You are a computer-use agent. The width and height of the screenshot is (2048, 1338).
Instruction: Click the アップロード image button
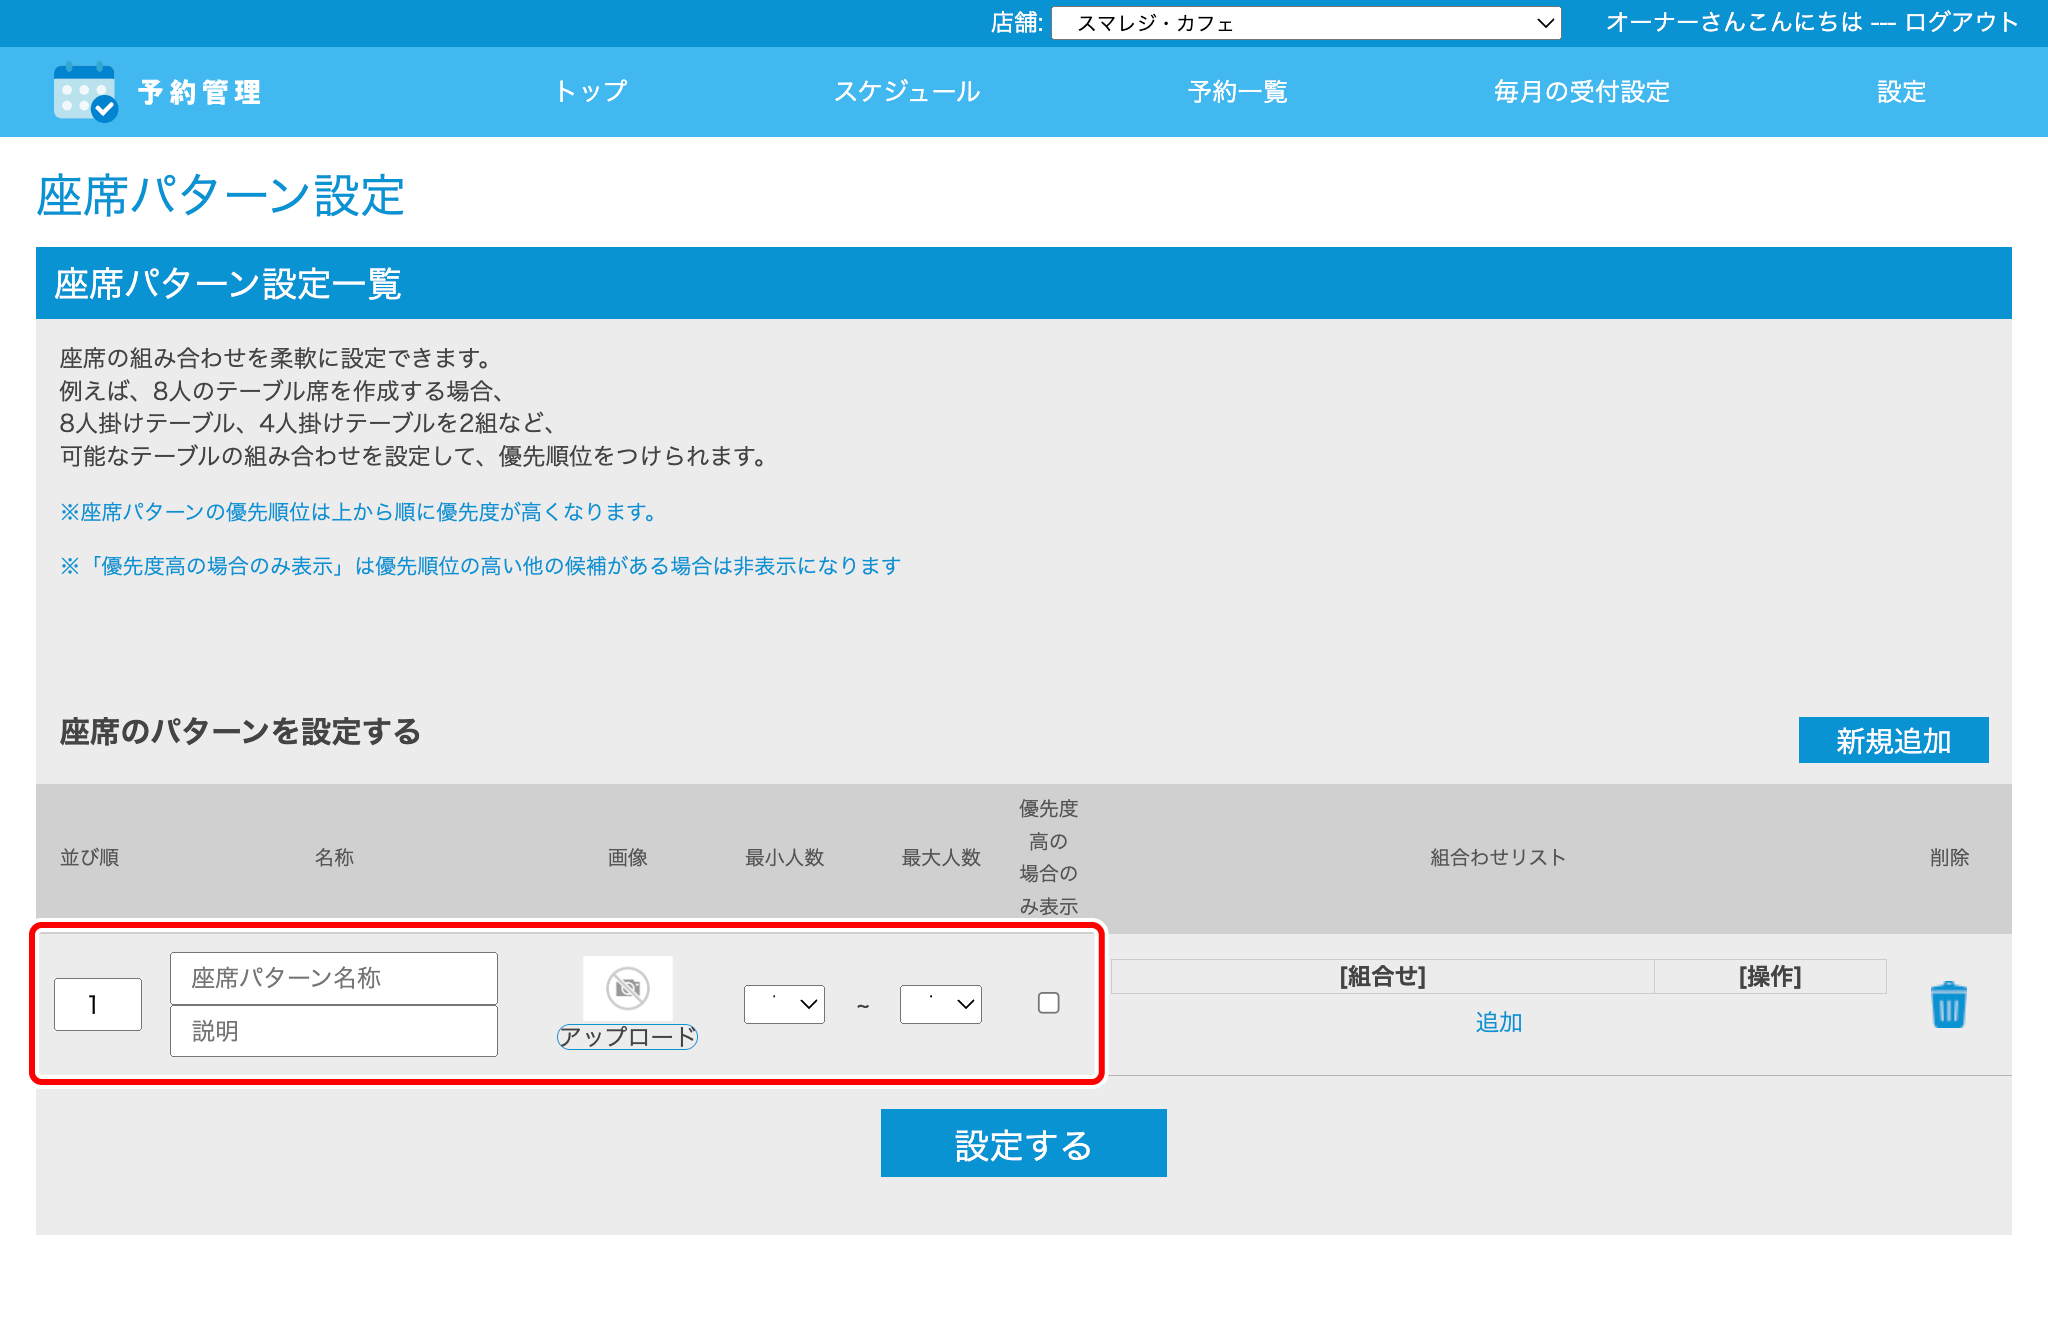click(627, 1037)
